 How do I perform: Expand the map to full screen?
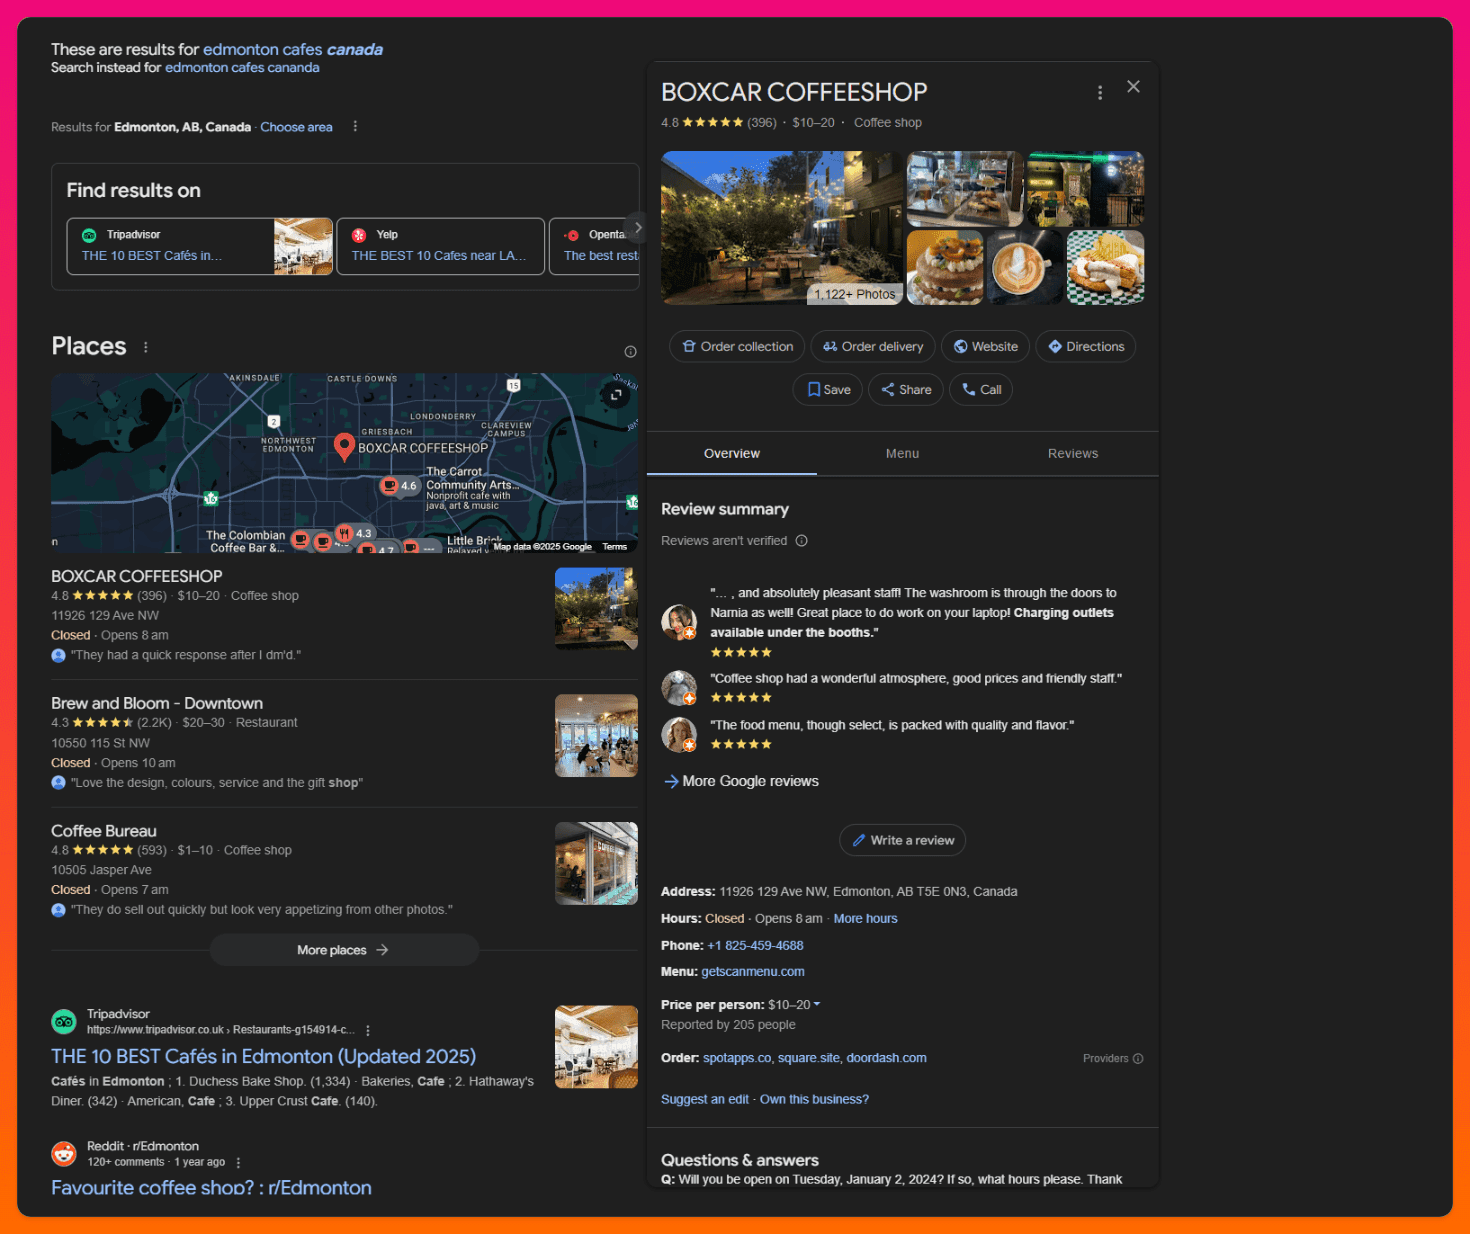coord(616,395)
